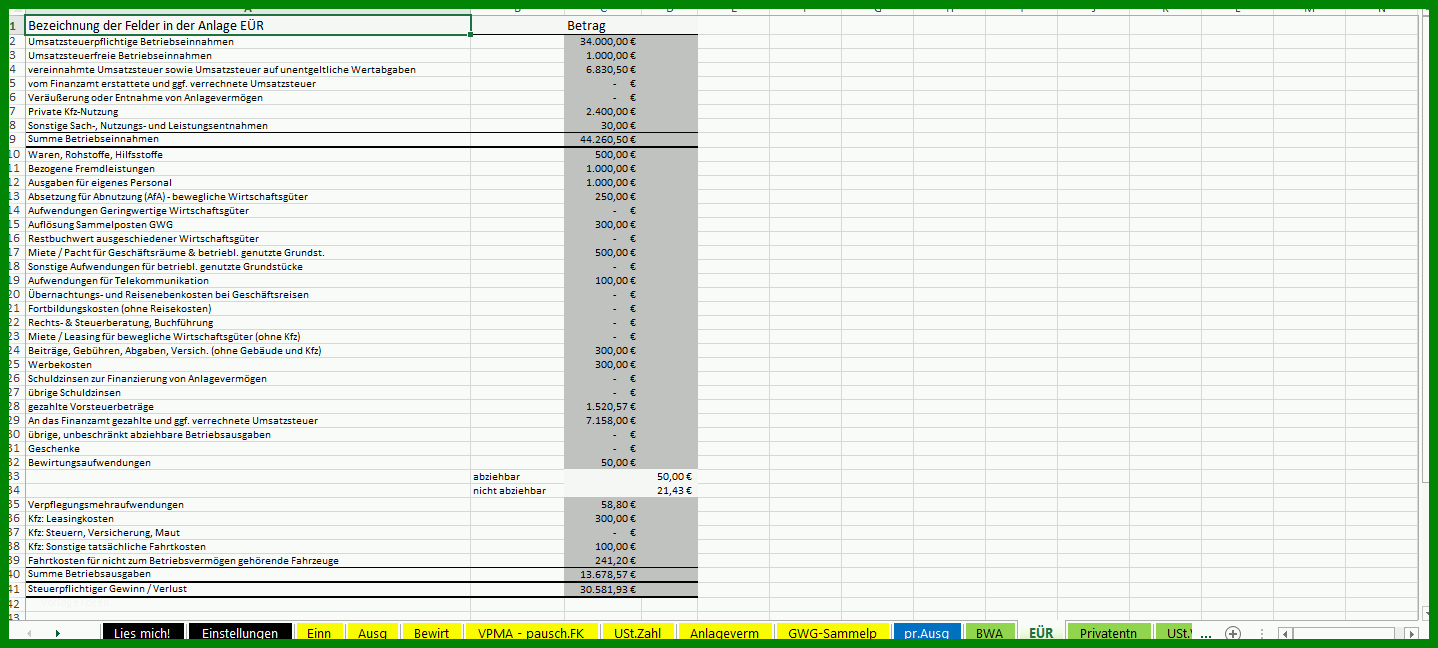
Task: Select total 44.260,50 €
Action: coord(608,140)
